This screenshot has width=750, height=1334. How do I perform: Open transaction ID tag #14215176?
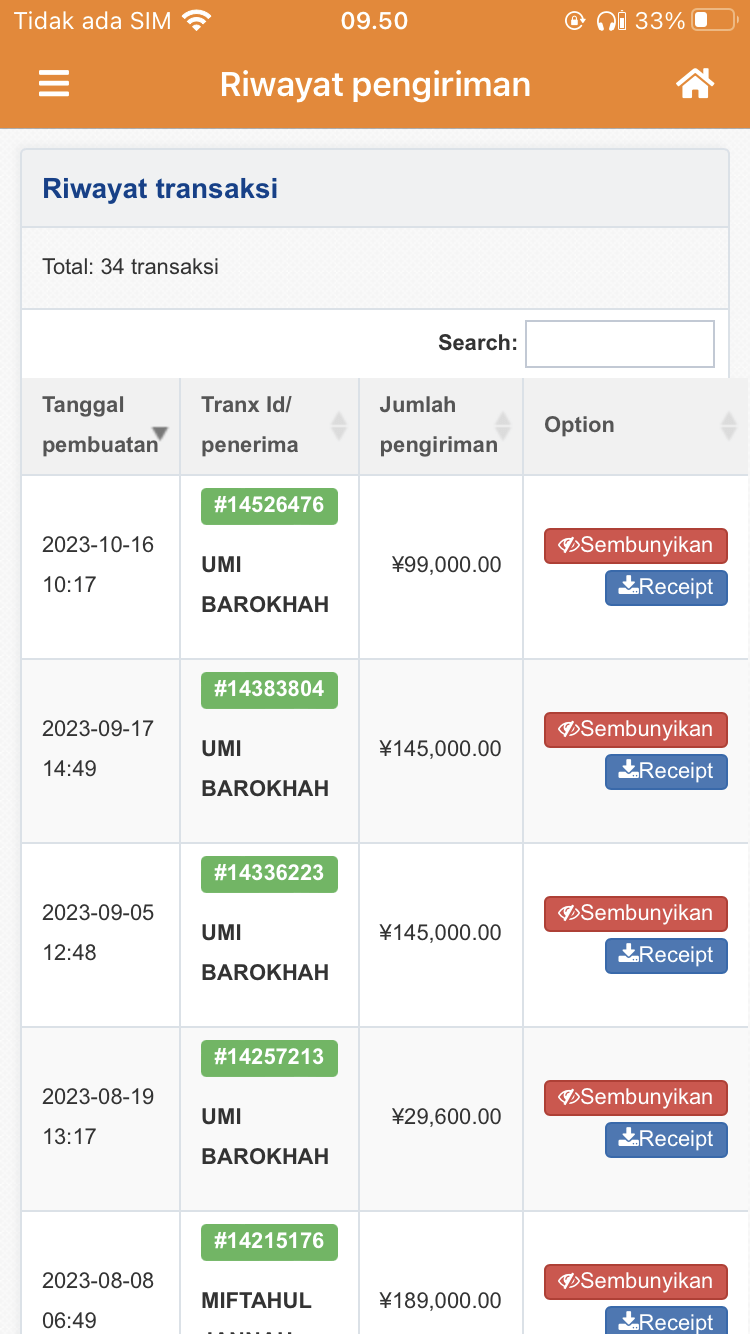pos(269,1242)
